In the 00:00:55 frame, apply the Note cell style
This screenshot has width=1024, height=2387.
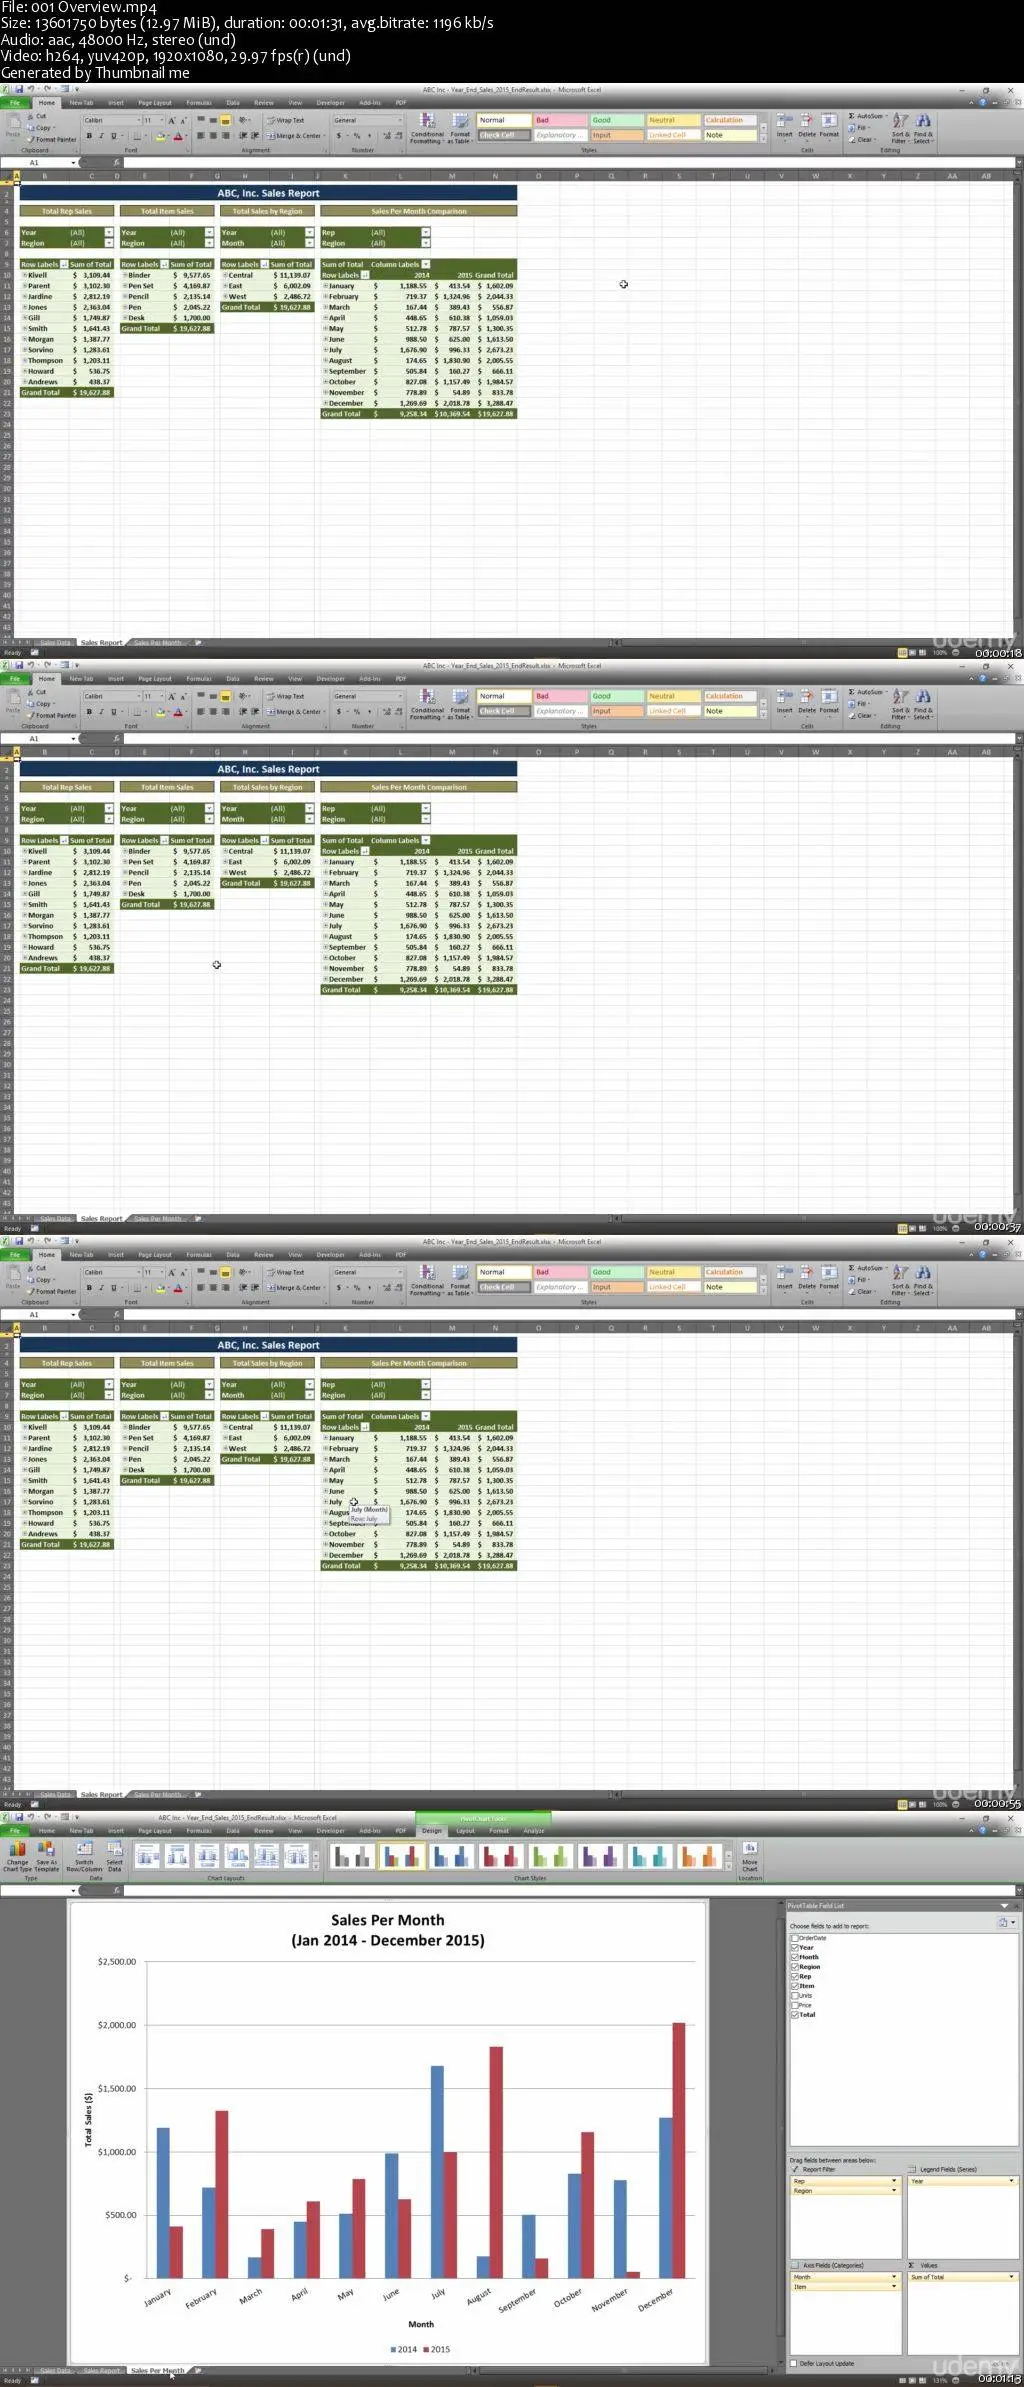(729, 1287)
